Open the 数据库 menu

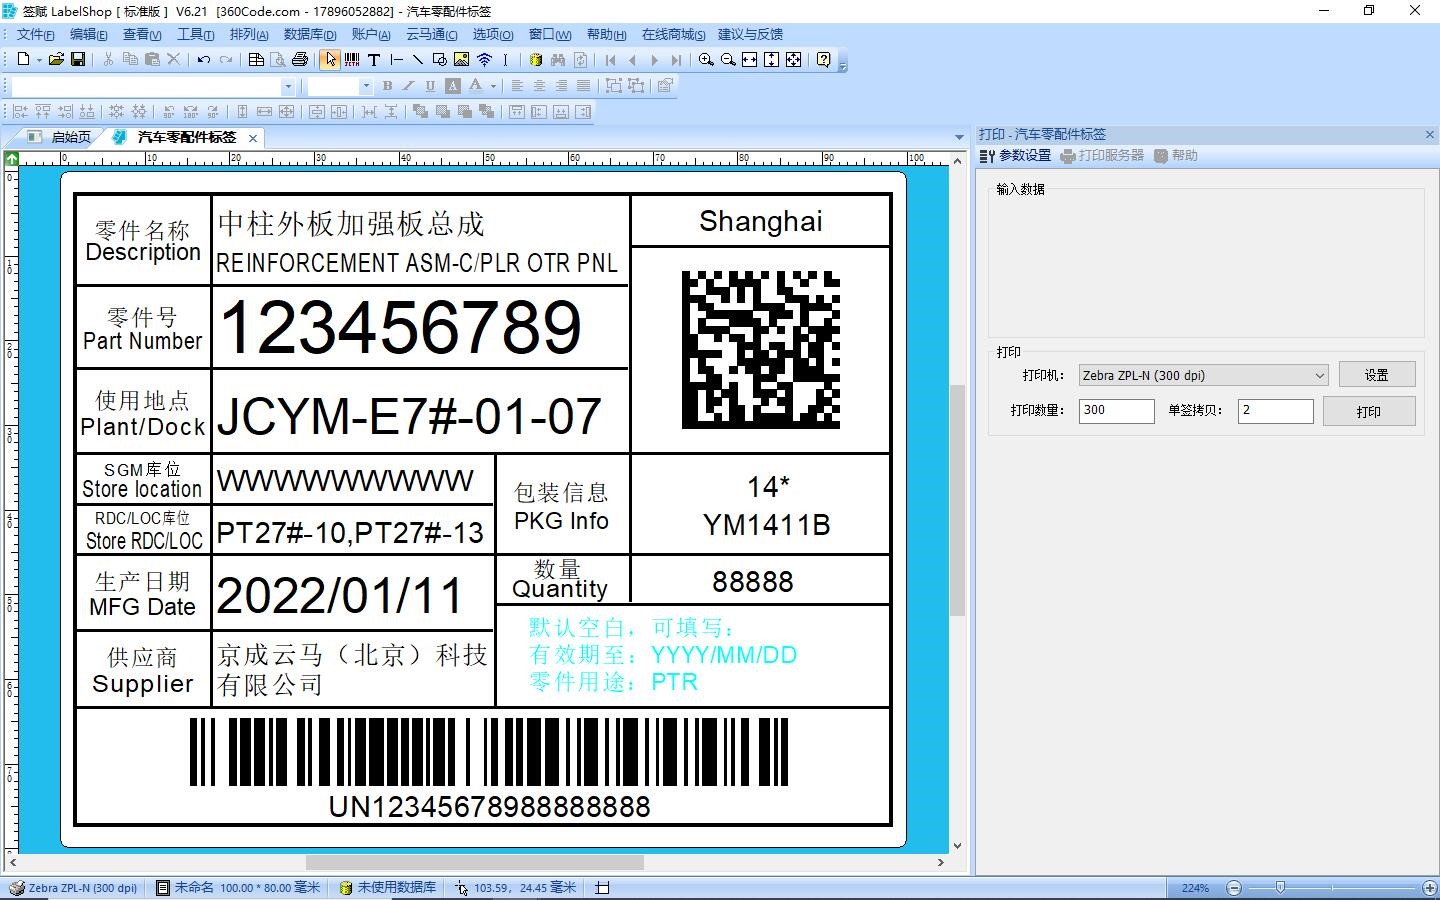310,33
